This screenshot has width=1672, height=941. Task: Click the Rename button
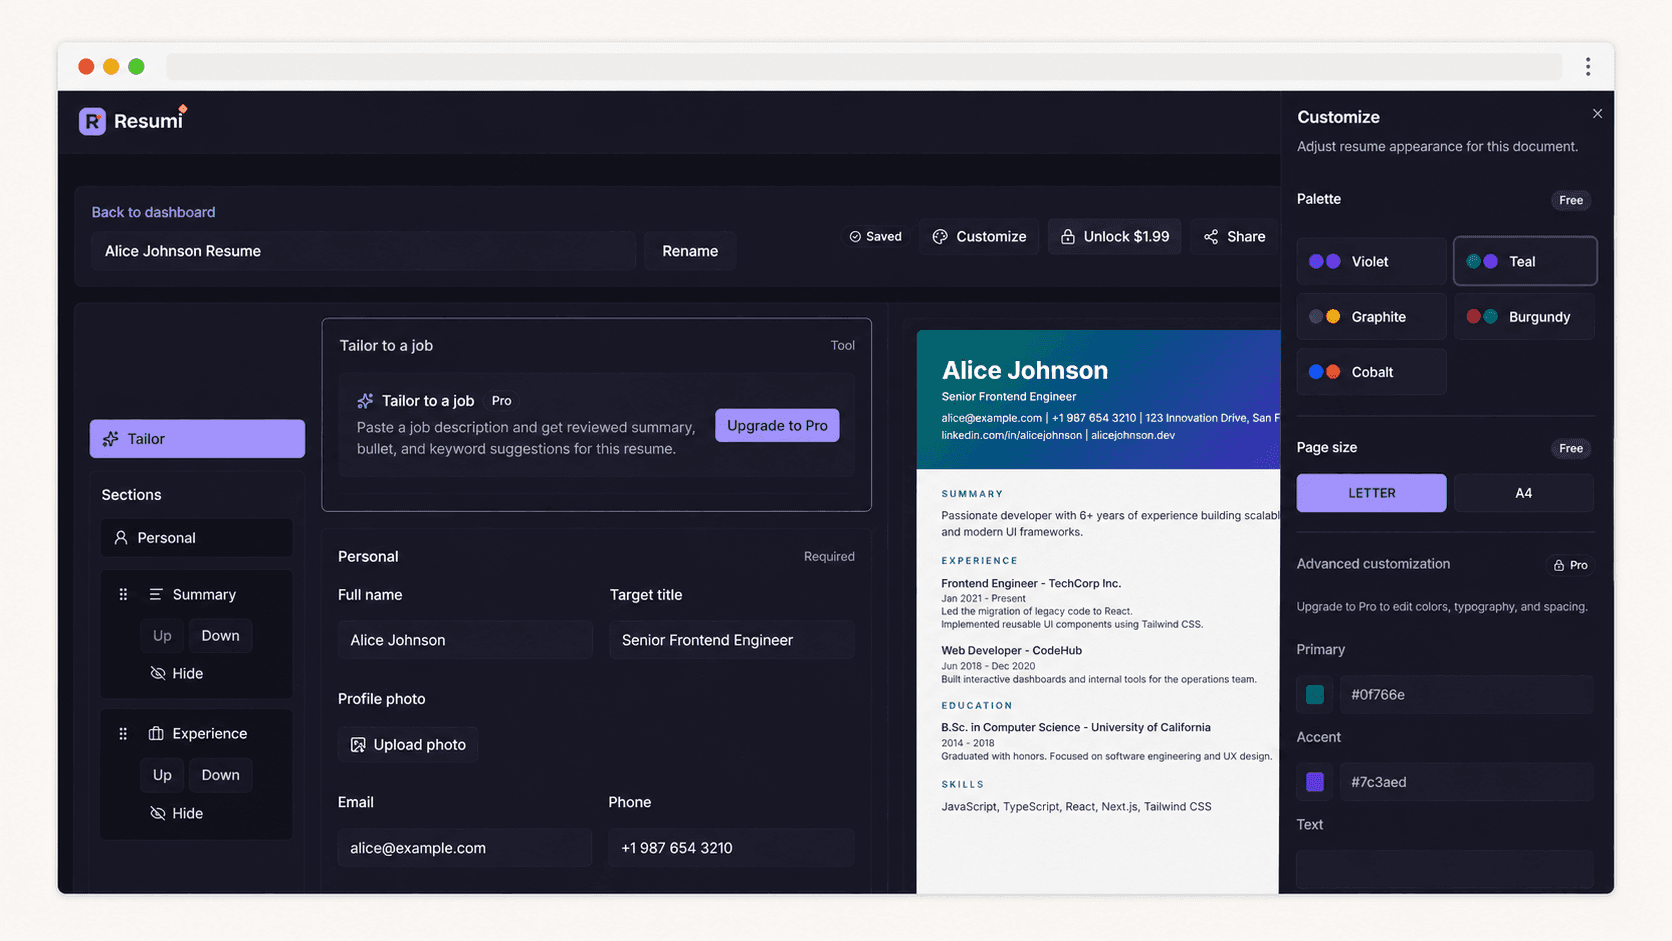(x=690, y=251)
